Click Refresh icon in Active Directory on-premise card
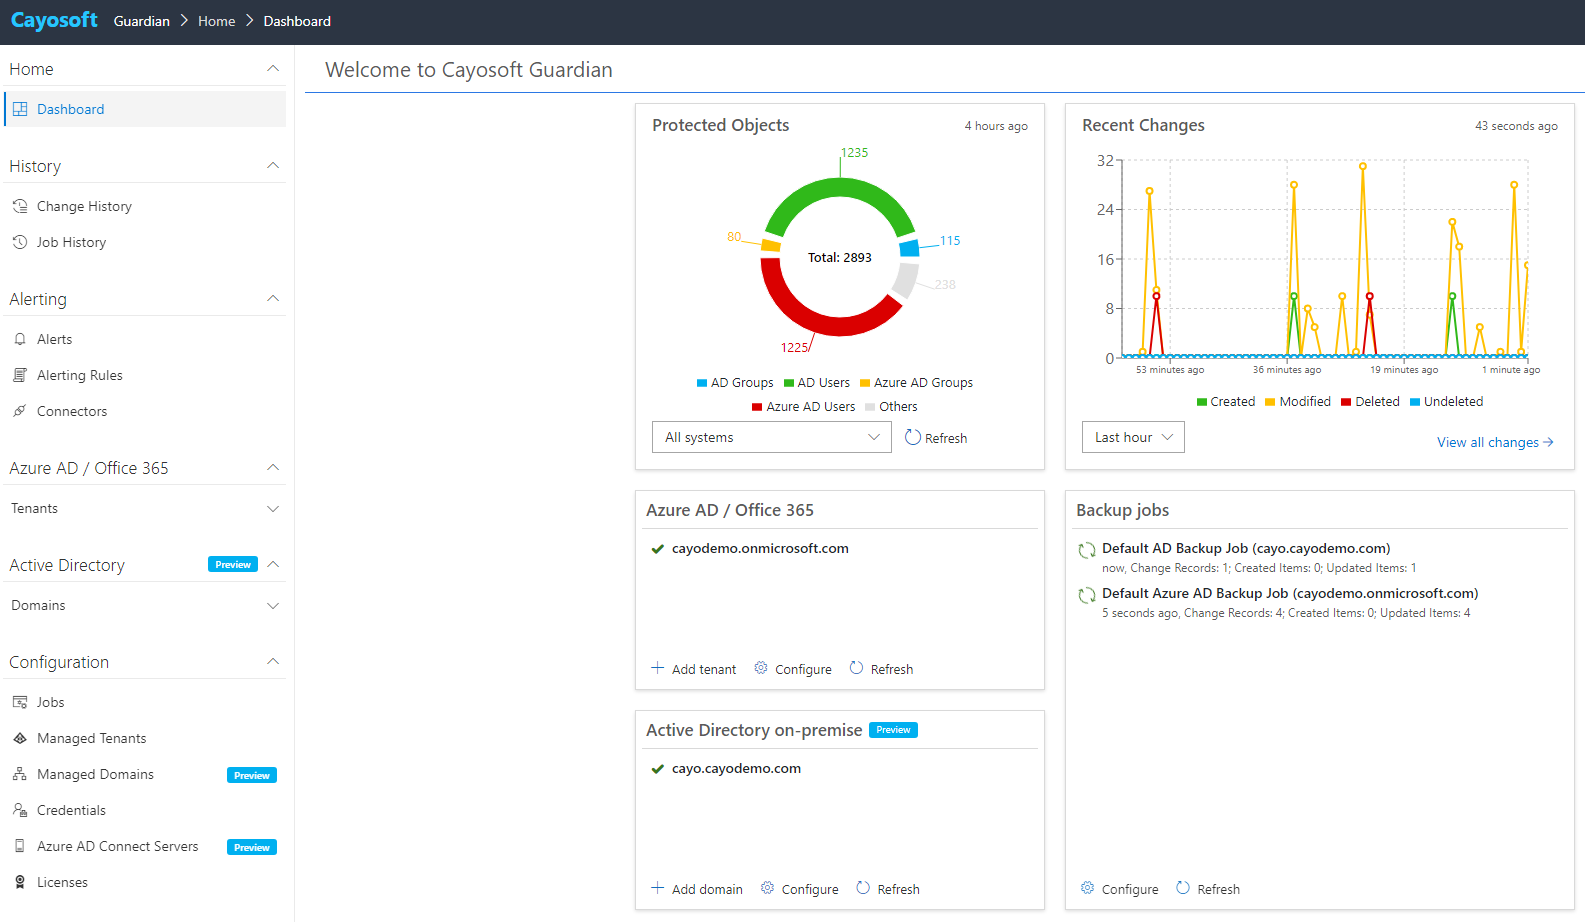This screenshot has width=1585, height=922. tap(863, 888)
